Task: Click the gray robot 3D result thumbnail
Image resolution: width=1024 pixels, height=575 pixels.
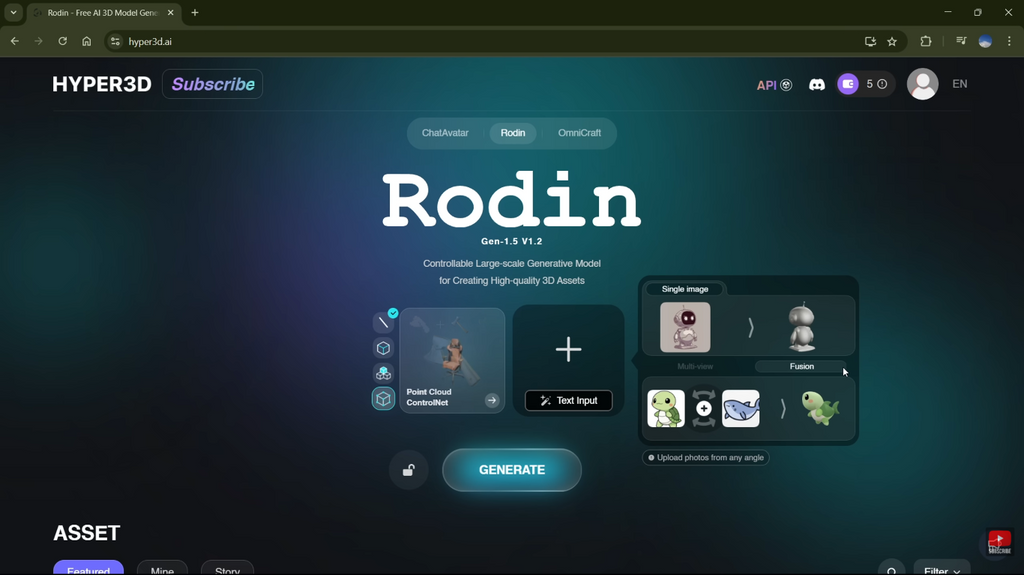Action: [801, 327]
